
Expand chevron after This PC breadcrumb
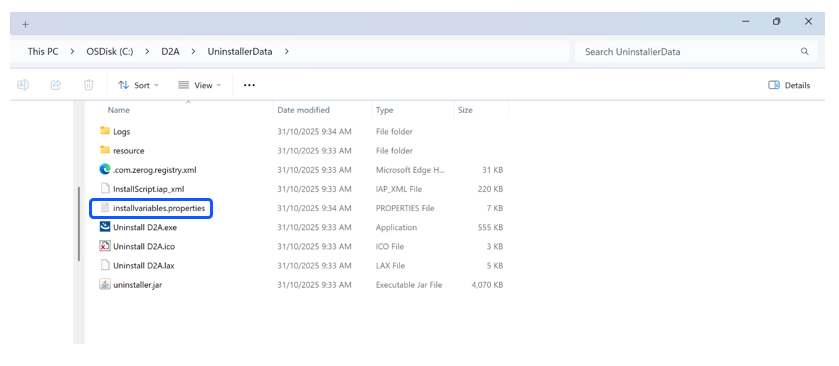pyautogui.click(x=72, y=52)
